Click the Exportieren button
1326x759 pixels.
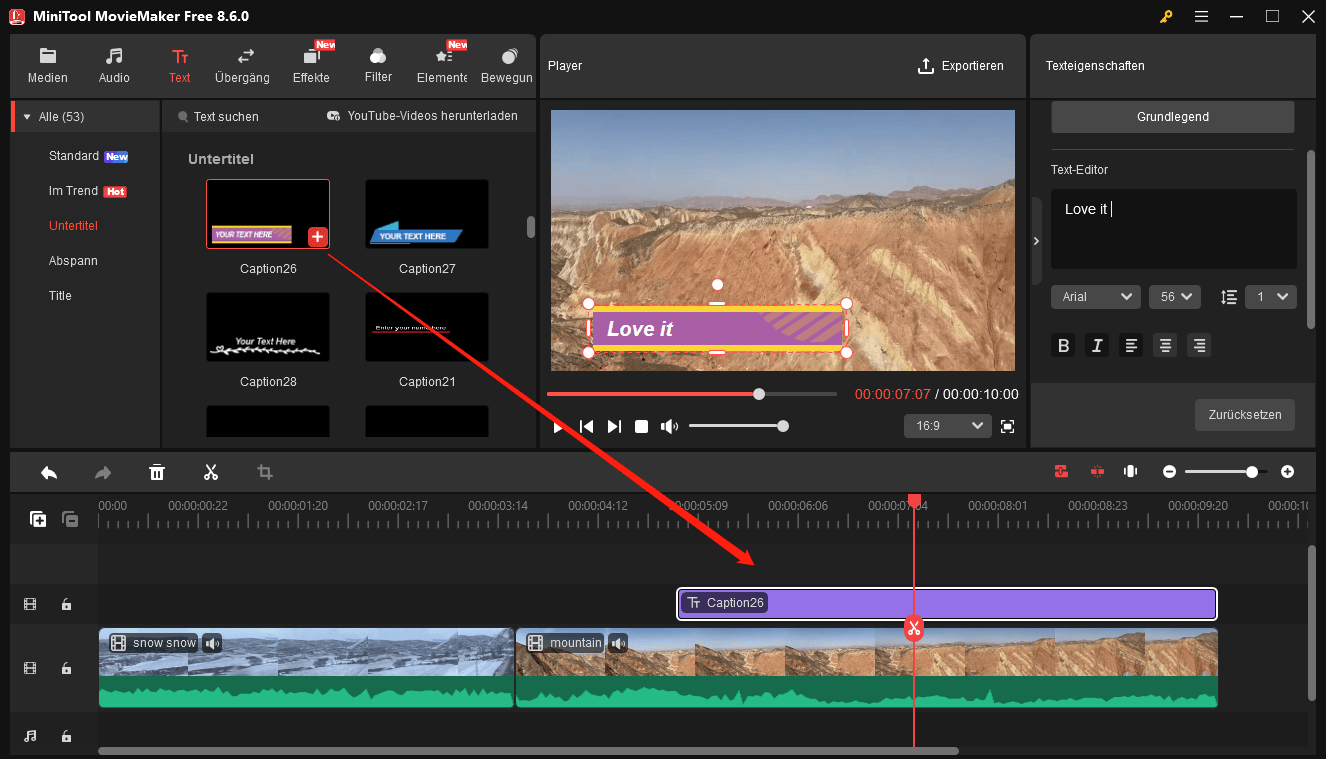click(961, 65)
